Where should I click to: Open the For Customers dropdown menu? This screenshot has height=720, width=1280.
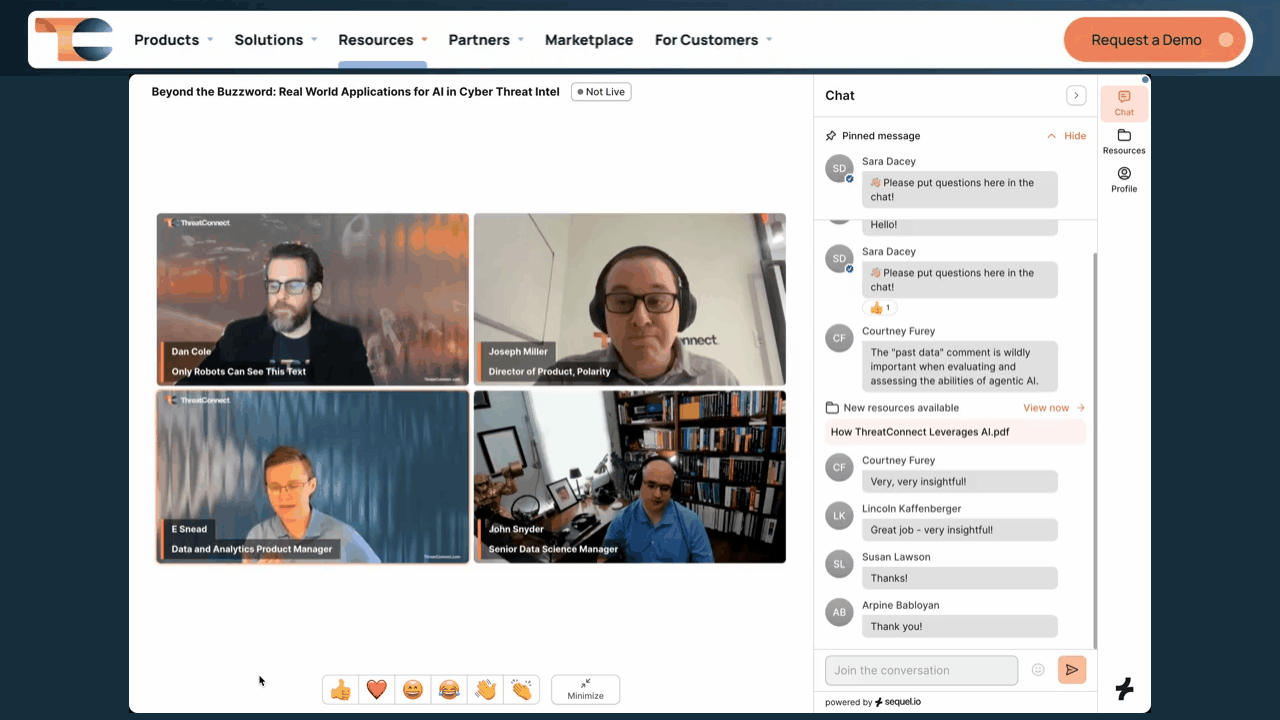(x=714, y=40)
